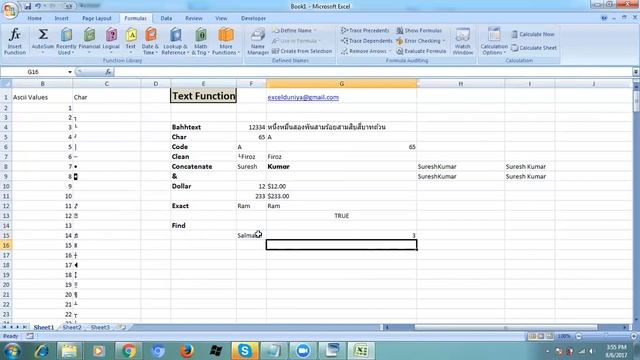Select the cell containing TRUE

(341, 216)
